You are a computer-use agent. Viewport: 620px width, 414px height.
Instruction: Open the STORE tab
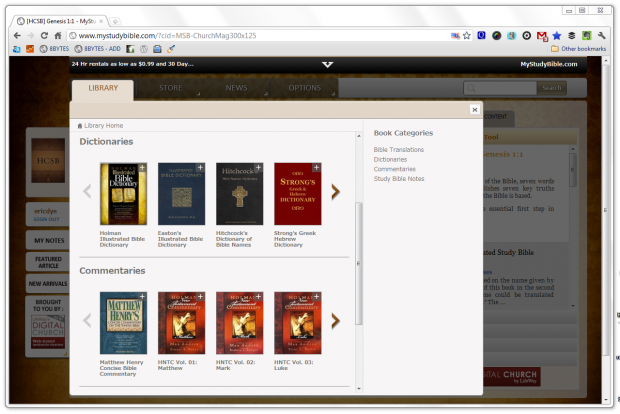pos(170,88)
